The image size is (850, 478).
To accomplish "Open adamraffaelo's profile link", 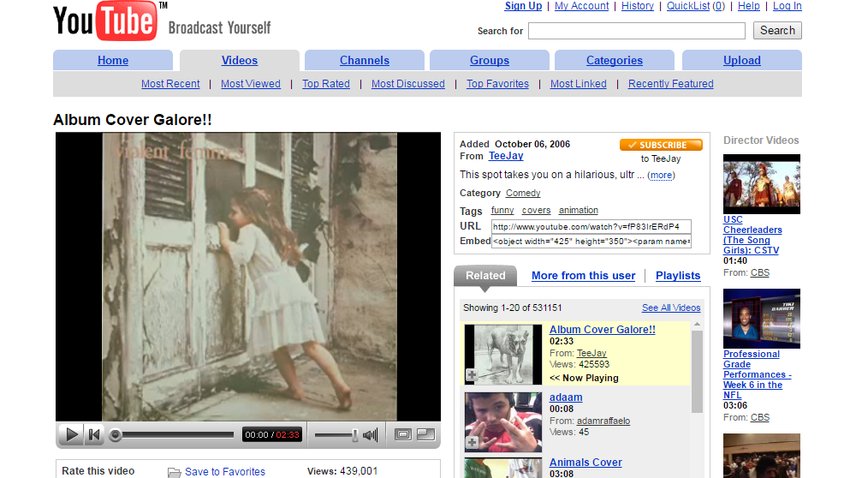I will tap(603, 421).
